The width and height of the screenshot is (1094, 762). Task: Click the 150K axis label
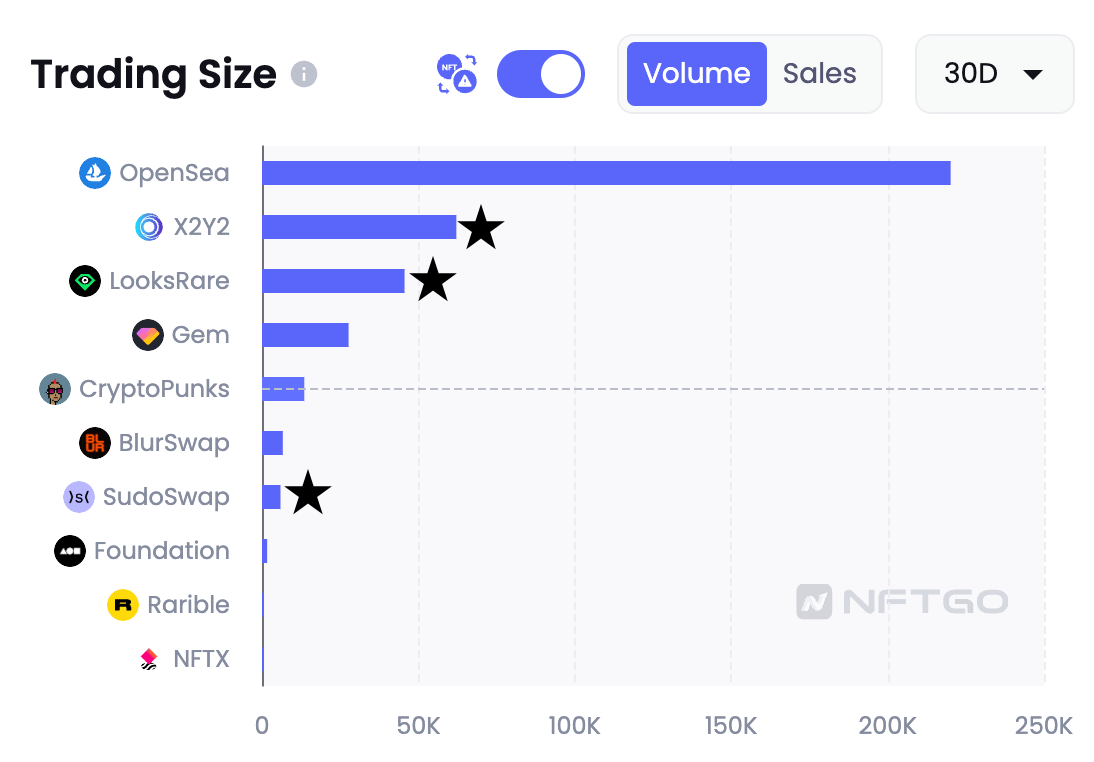(730, 726)
